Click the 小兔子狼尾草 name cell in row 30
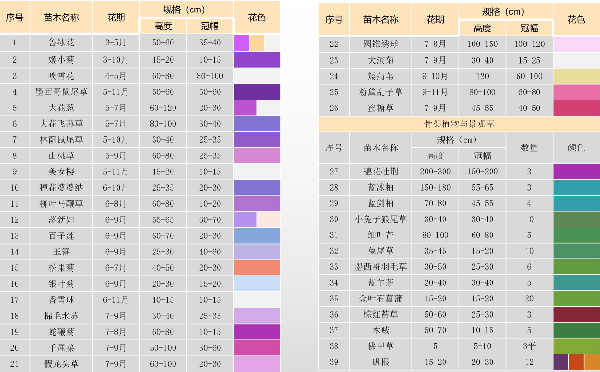The image size is (600, 372). coord(380,219)
